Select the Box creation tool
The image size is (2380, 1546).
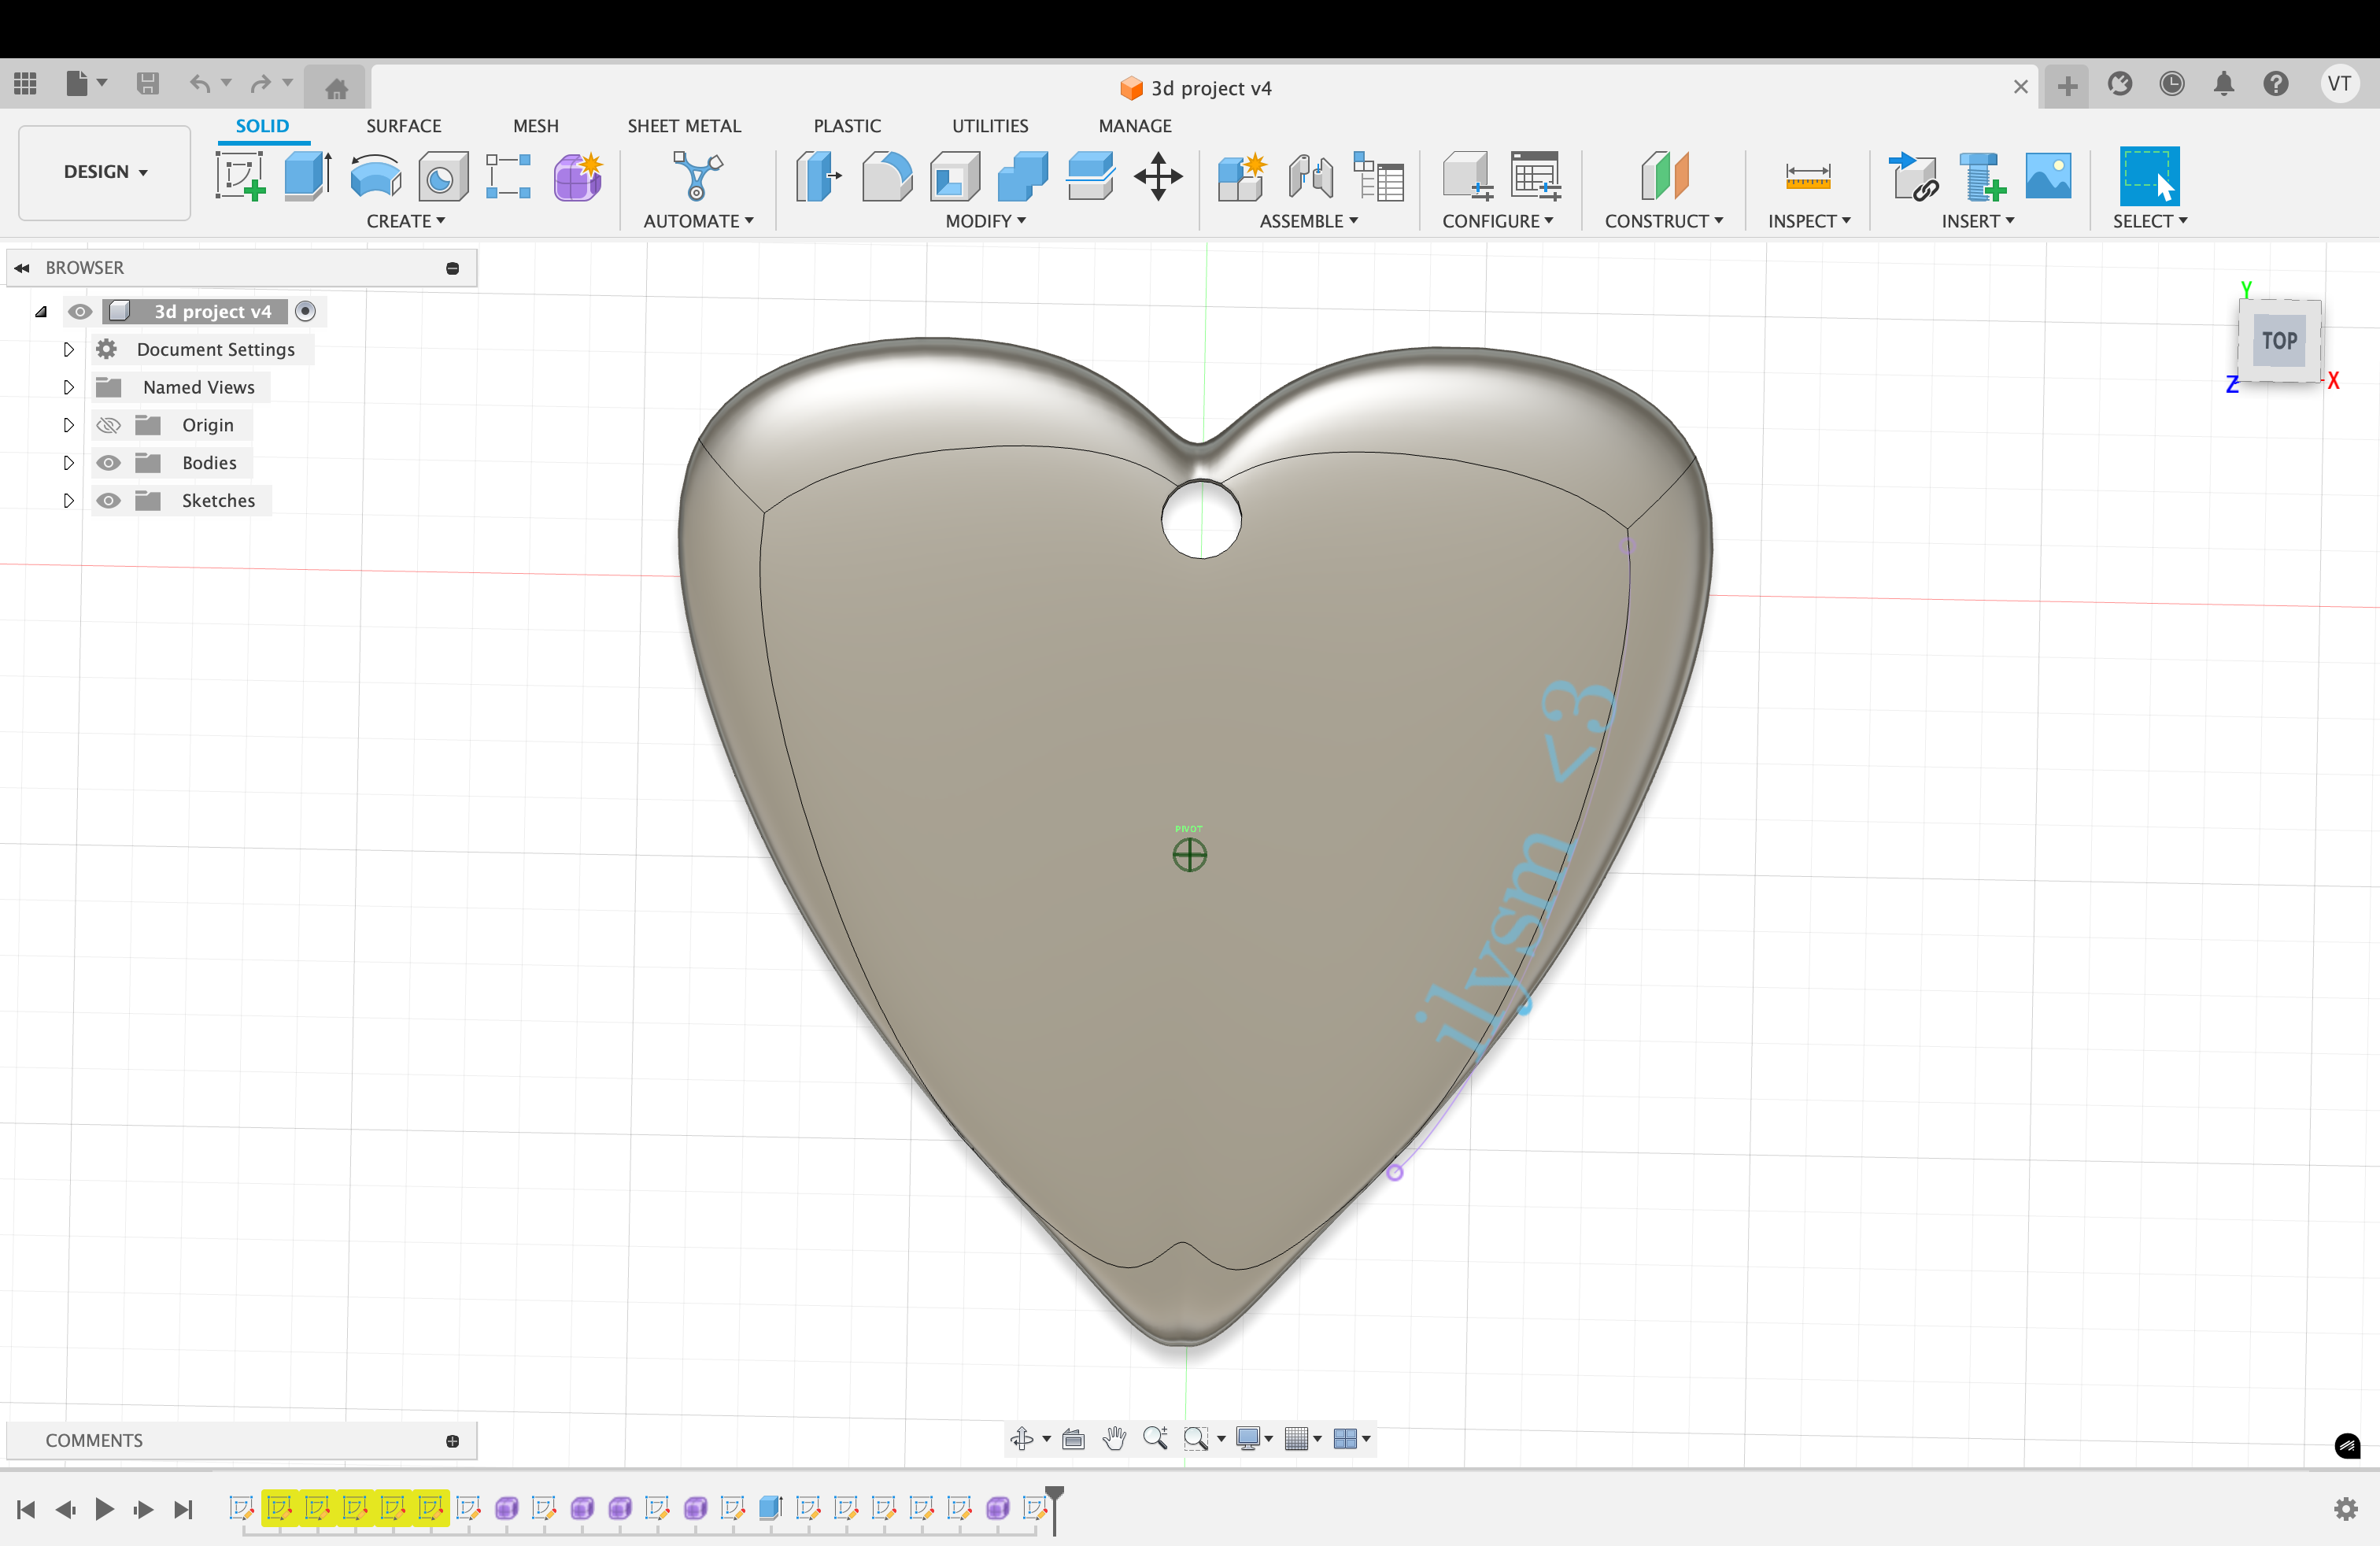[x=306, y=176]
